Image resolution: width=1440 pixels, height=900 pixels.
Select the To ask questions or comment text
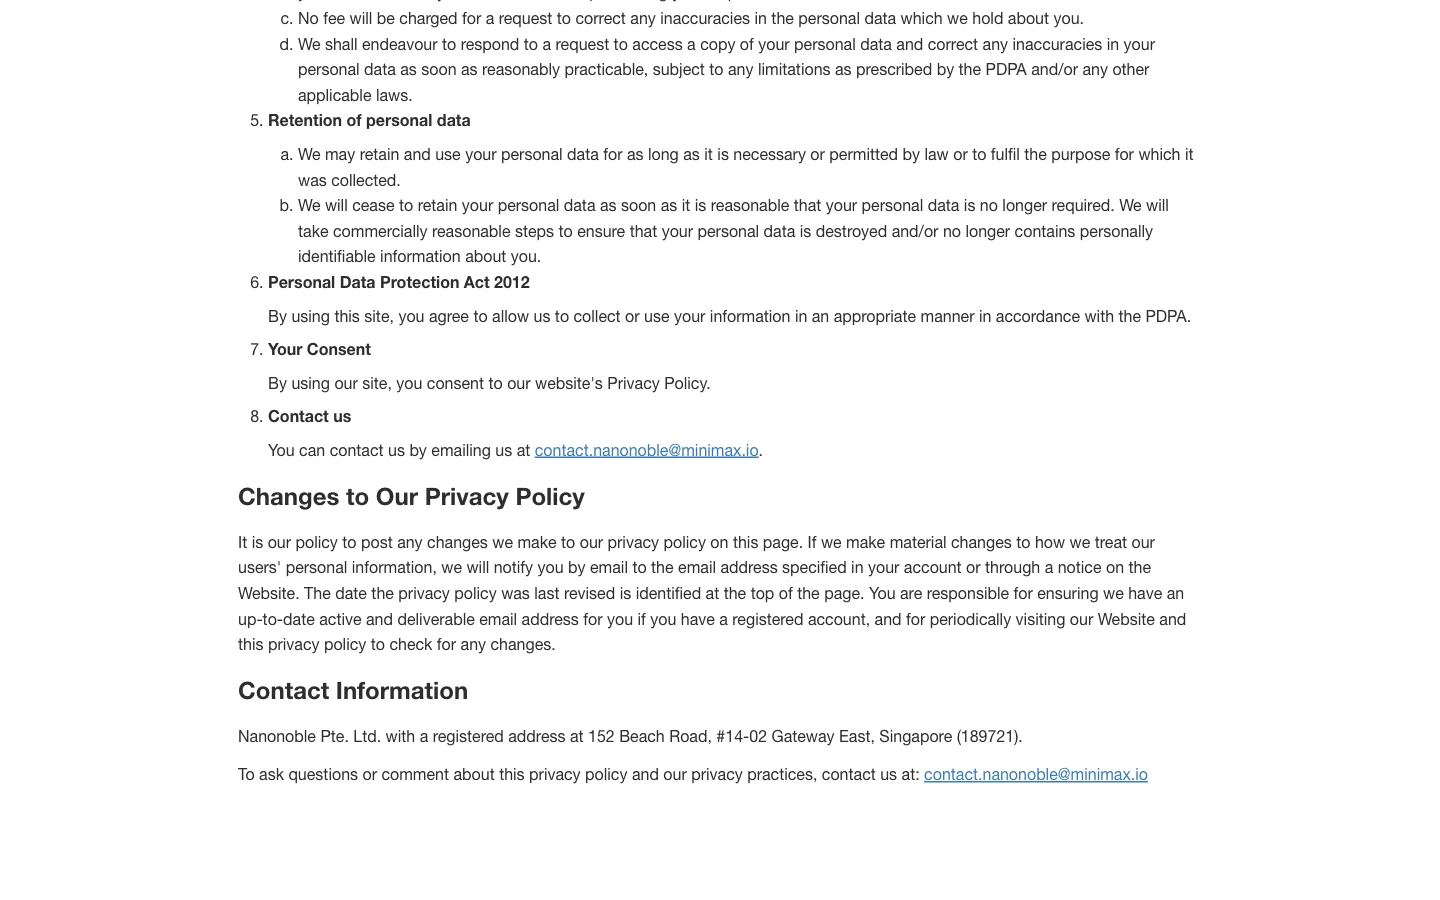coord(578,774)
